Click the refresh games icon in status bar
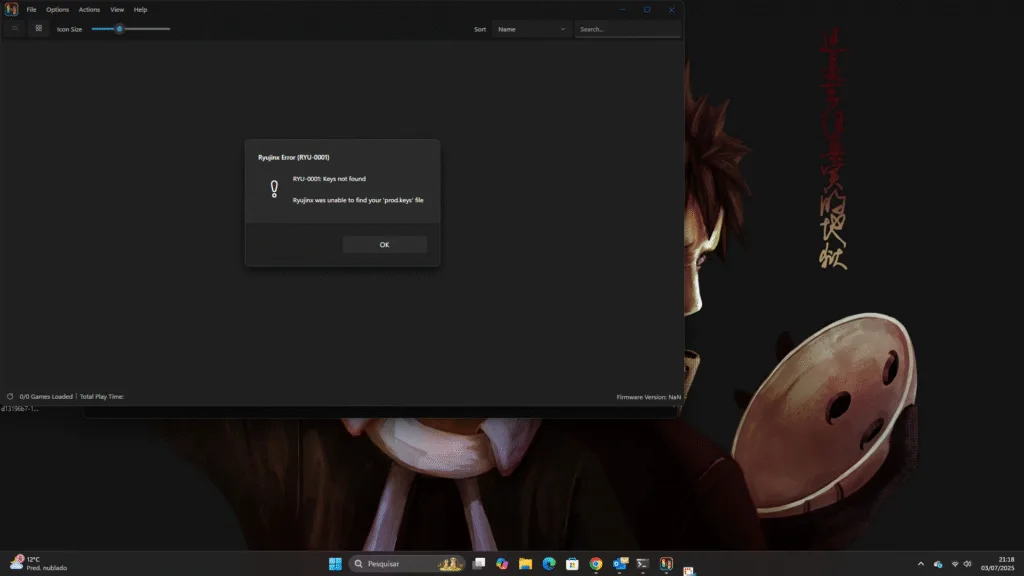This screenshot has width=1024, height=576. (x=10, y=396)
